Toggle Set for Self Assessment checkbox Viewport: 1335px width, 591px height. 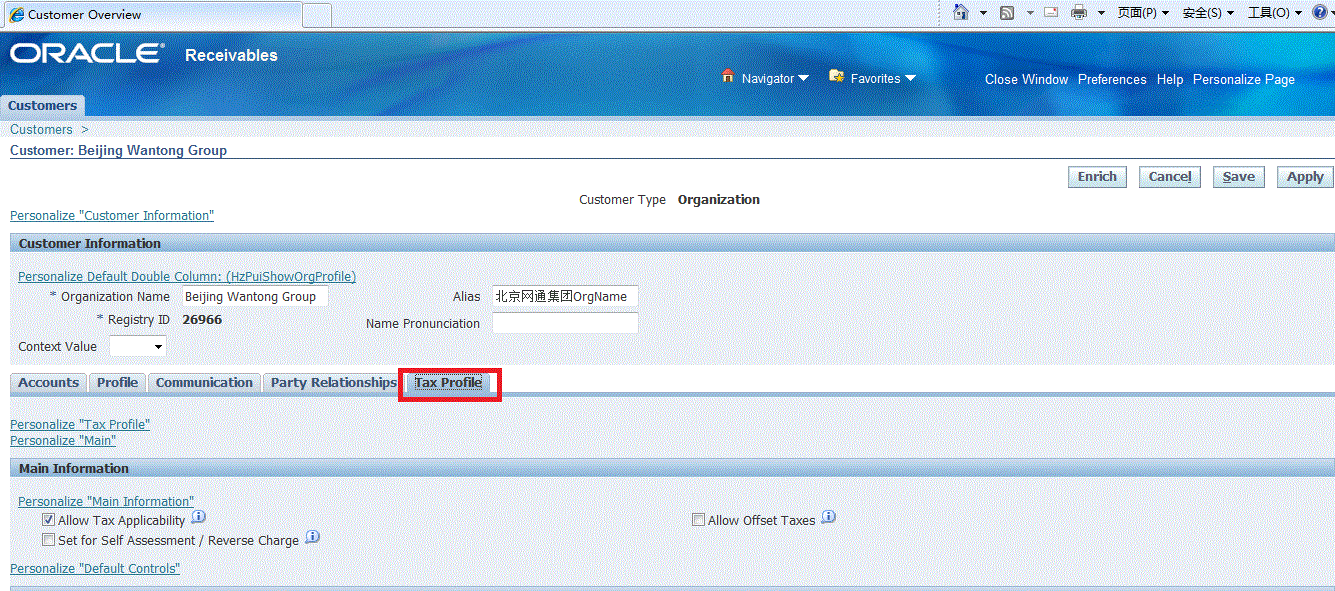(x=48, y=540)
